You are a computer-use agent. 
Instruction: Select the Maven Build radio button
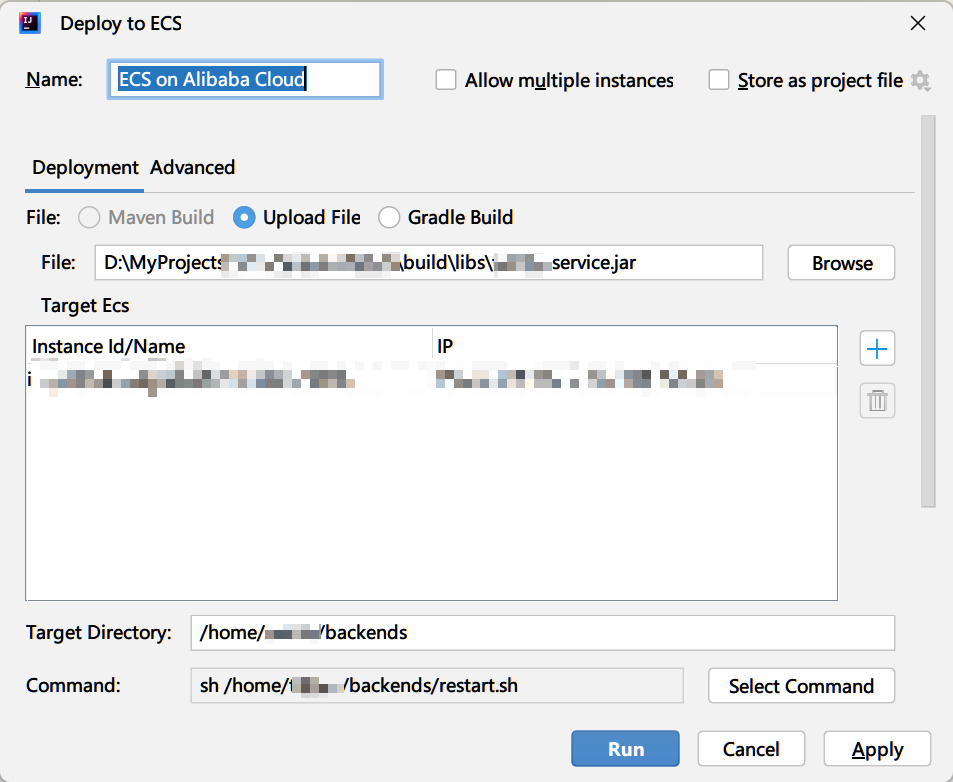[x=90, y=217]
